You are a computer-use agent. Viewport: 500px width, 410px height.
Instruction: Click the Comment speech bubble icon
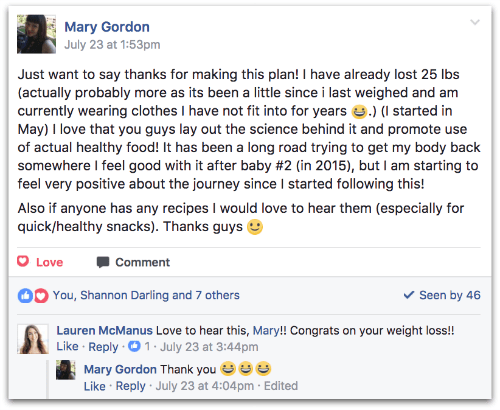pyautogui.click(x=103, y=262)
